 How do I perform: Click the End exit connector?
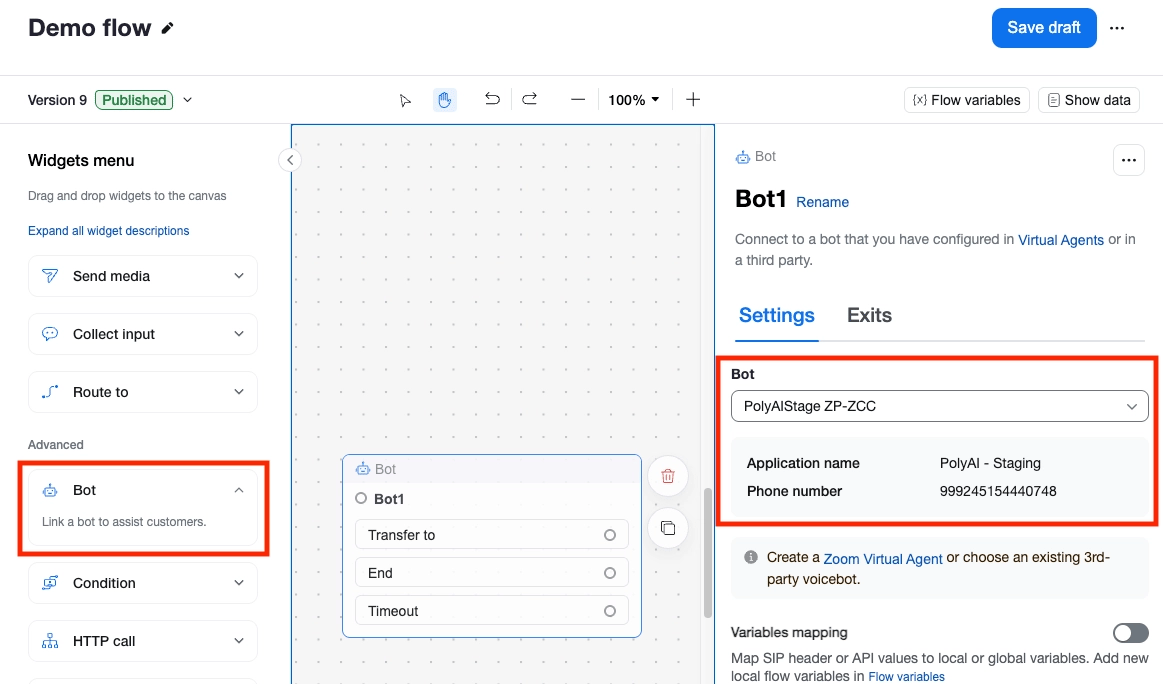(x=610, y=573)
